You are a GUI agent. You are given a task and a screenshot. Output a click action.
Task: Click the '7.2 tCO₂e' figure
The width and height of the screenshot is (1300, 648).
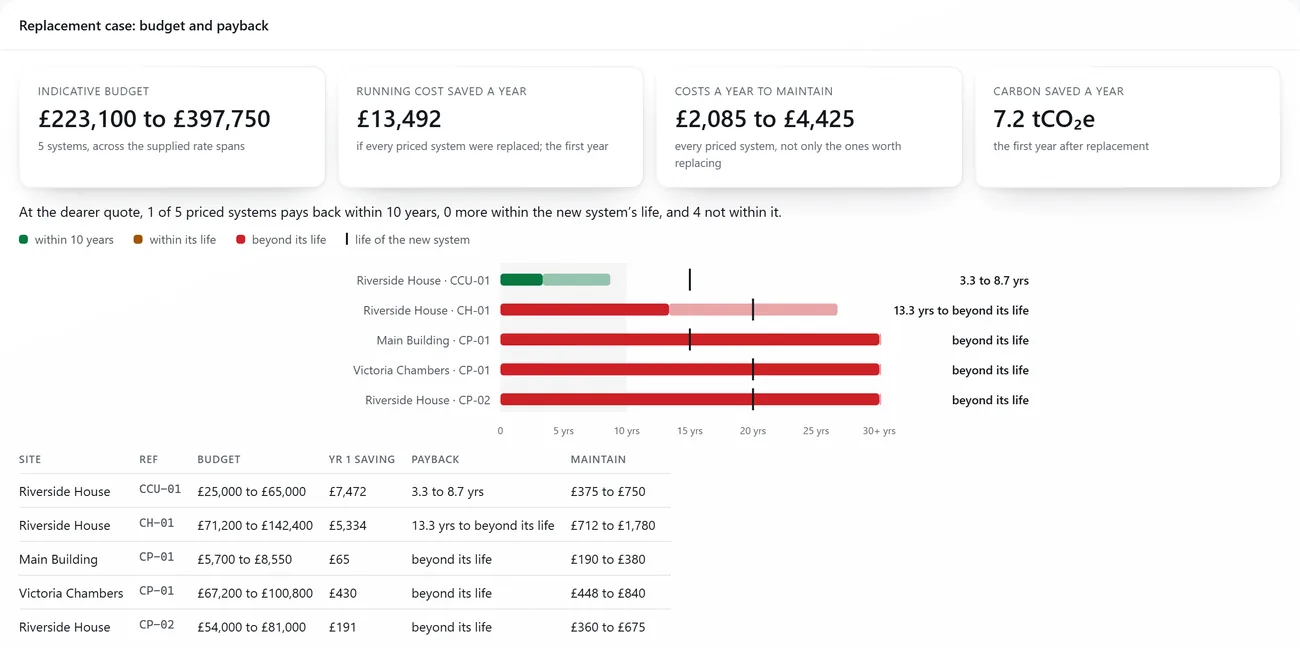pos(1044,119)
